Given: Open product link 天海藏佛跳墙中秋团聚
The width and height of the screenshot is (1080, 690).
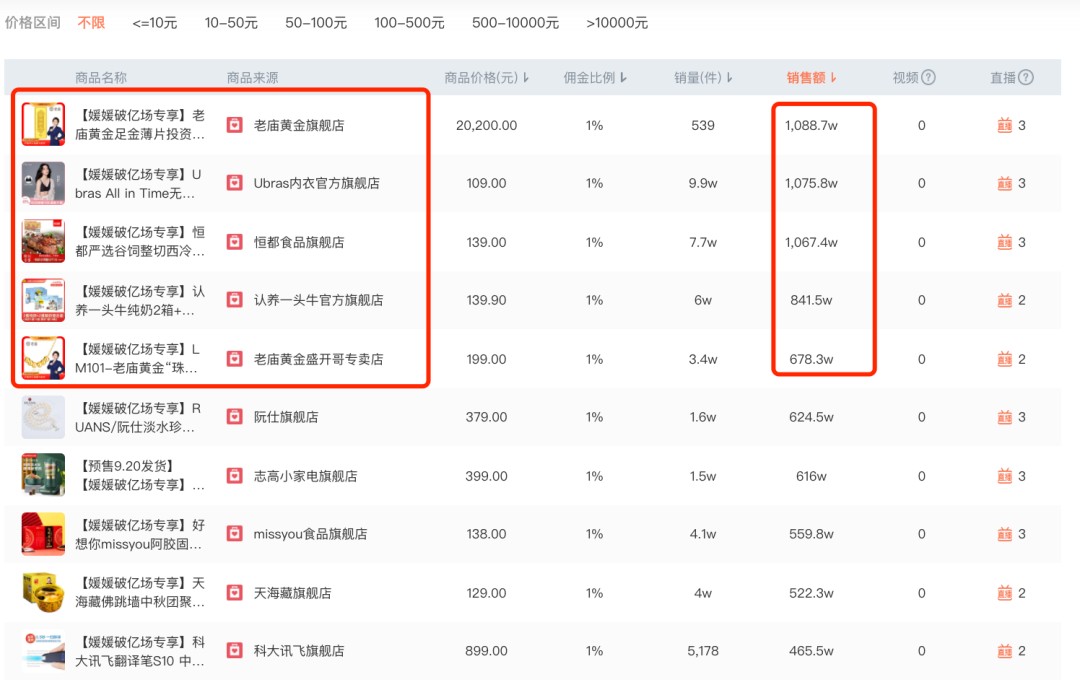Looking at the screenshot, I should pyautogui.click(x=140, y=593).
